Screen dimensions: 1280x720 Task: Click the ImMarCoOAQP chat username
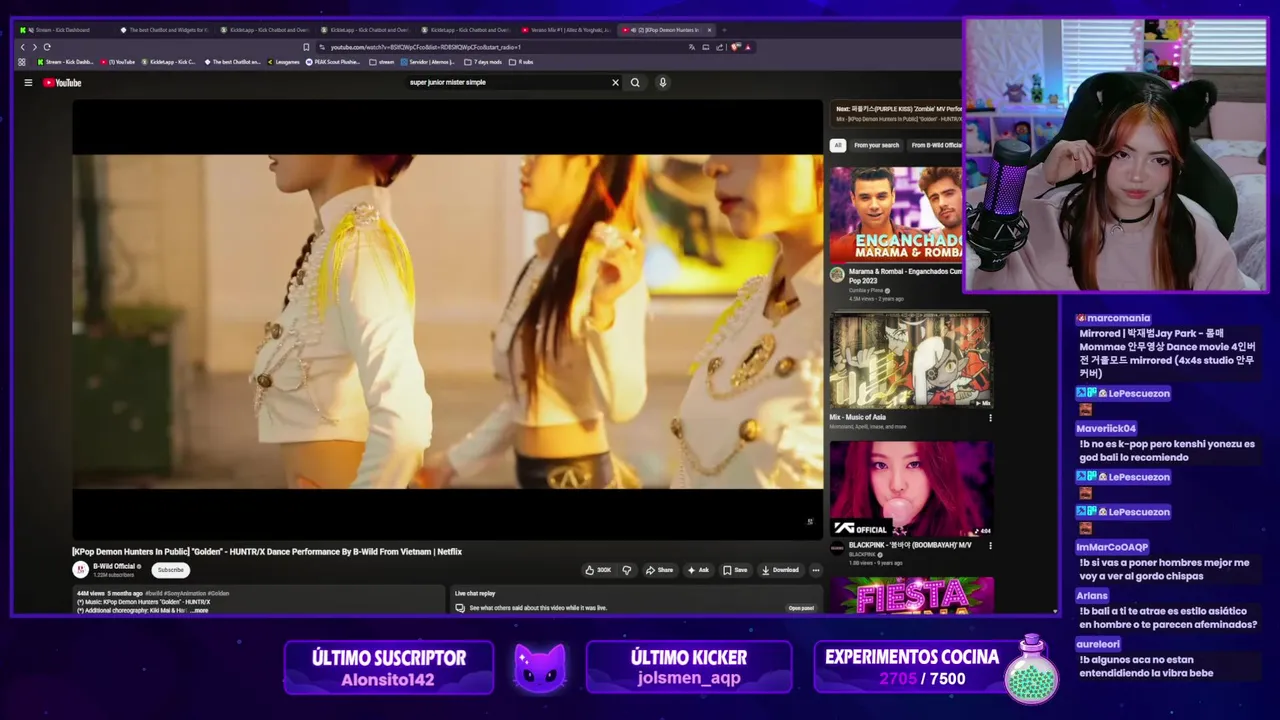point(1112,547)
